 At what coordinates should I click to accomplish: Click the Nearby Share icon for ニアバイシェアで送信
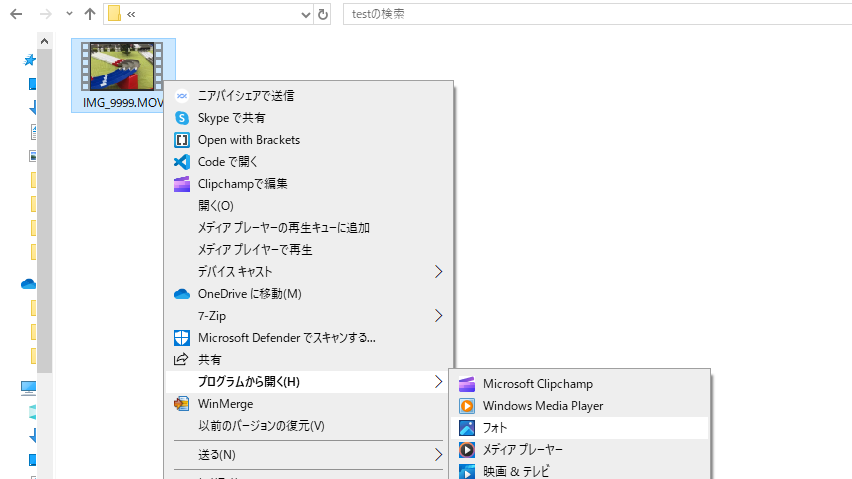181,96
